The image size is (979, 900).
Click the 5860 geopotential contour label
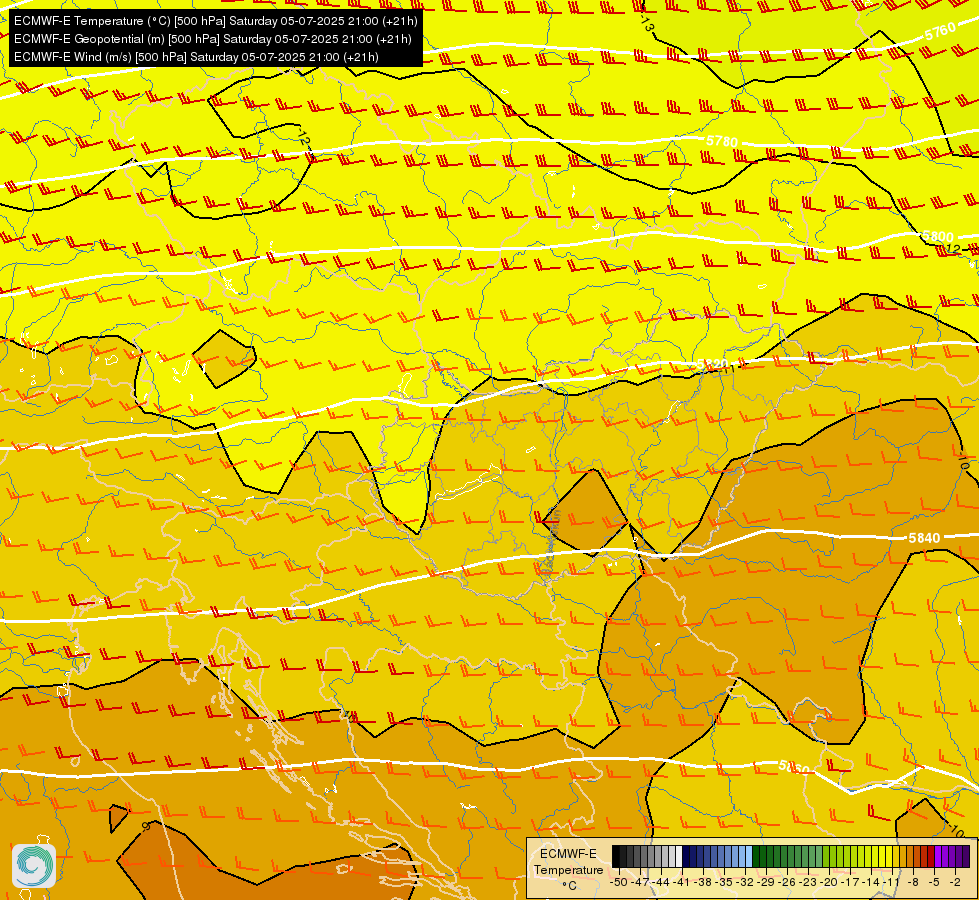pos(794,768)
